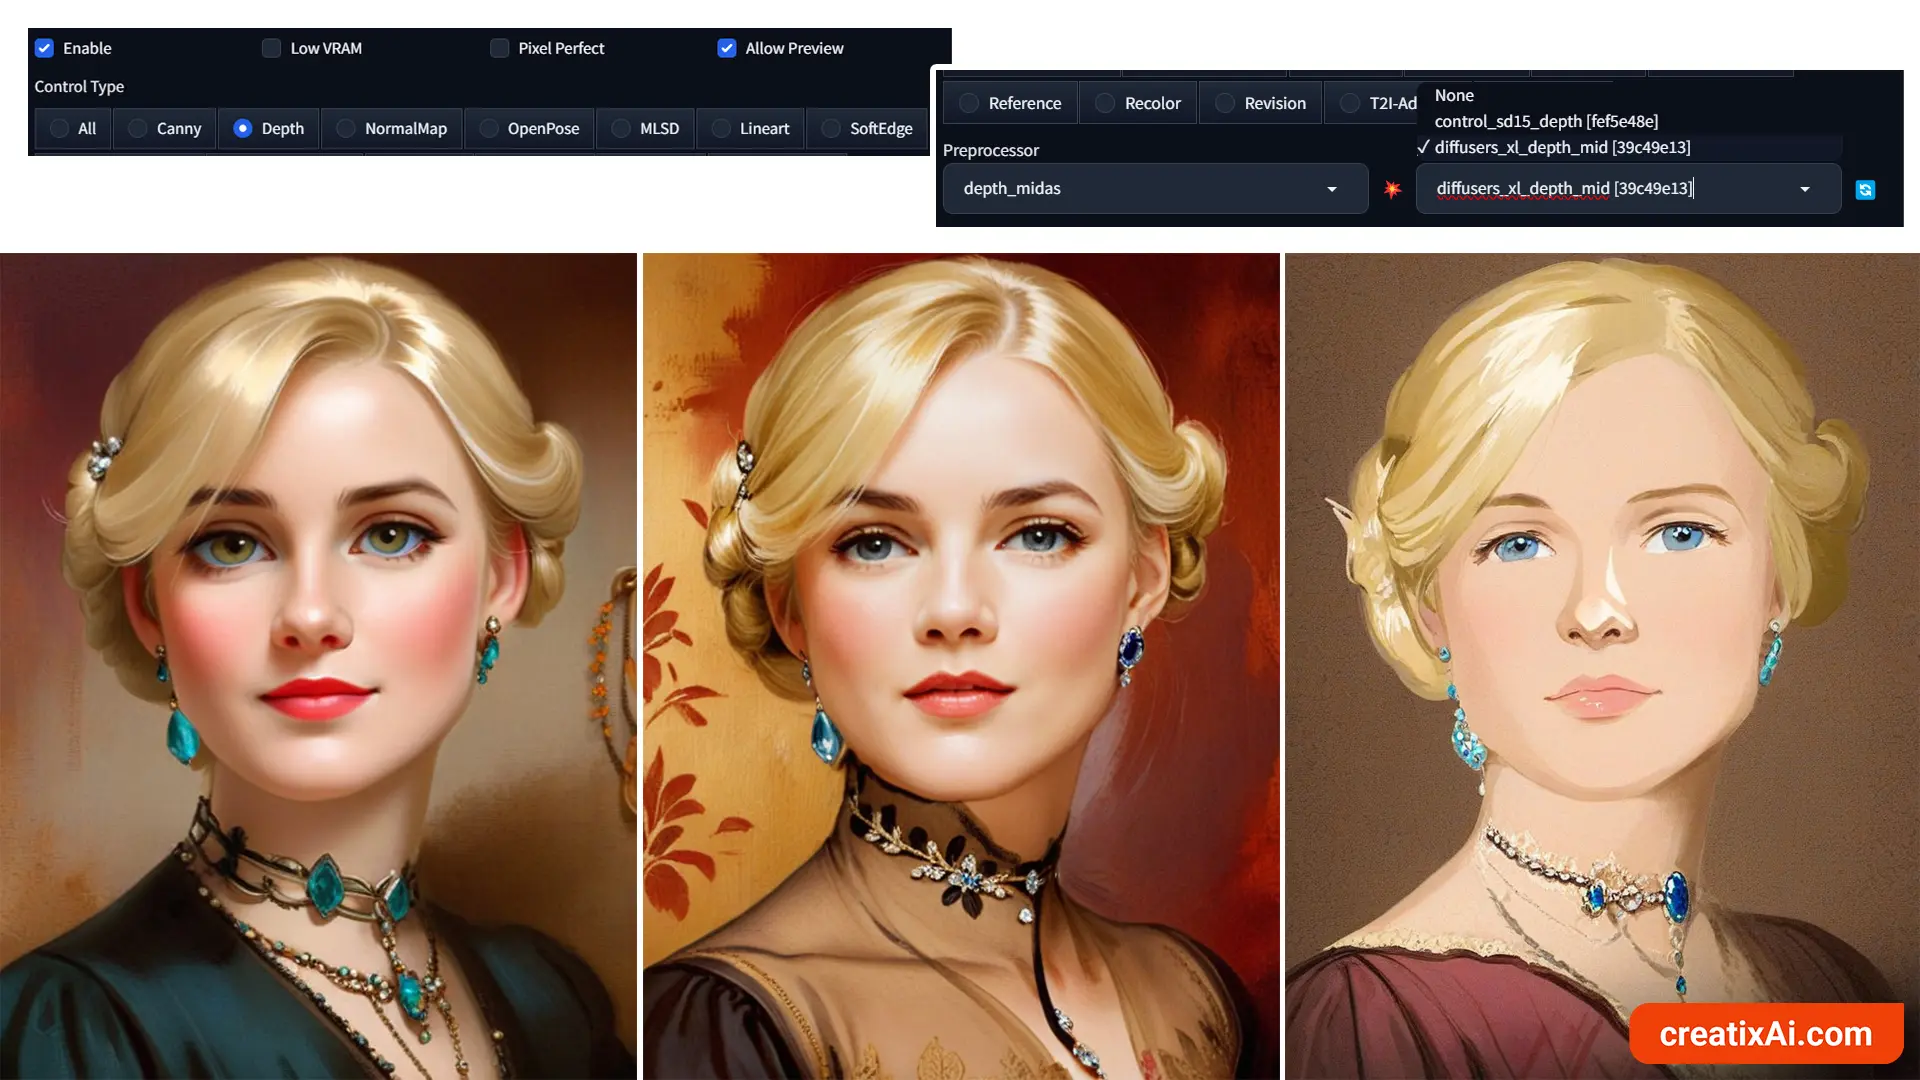This screenshot has width=1920, height=1080.
Task: Click the fire/reset preprocessor icon
Action: [1391, 189]
